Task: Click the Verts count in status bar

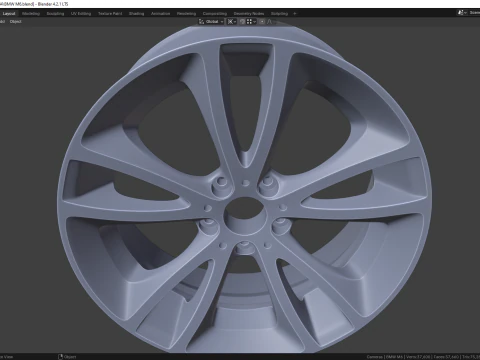Action: 419,357
